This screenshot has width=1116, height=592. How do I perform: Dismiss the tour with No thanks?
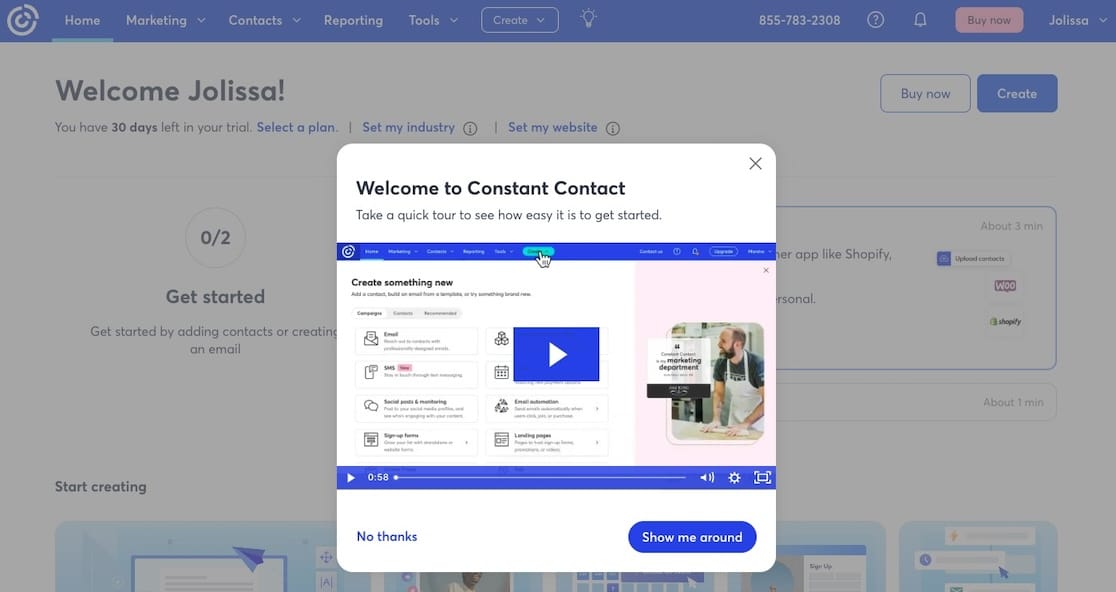(387, 537)
